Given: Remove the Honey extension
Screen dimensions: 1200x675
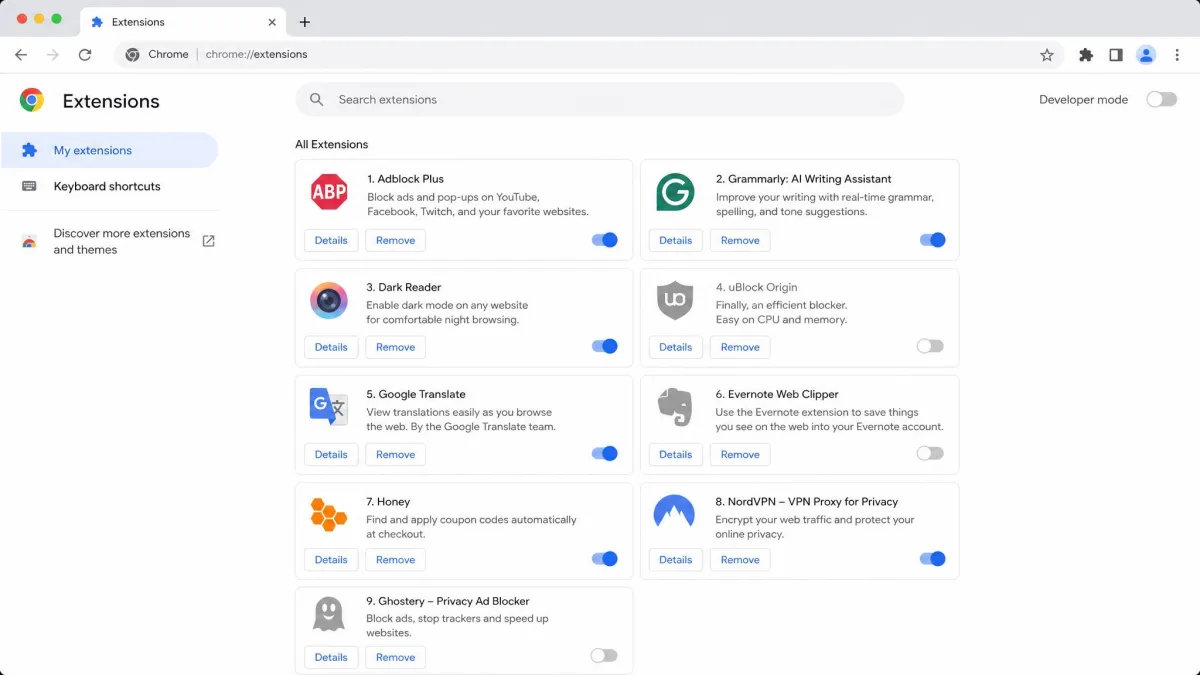Looking at the screenshot, I should (395, 560).
